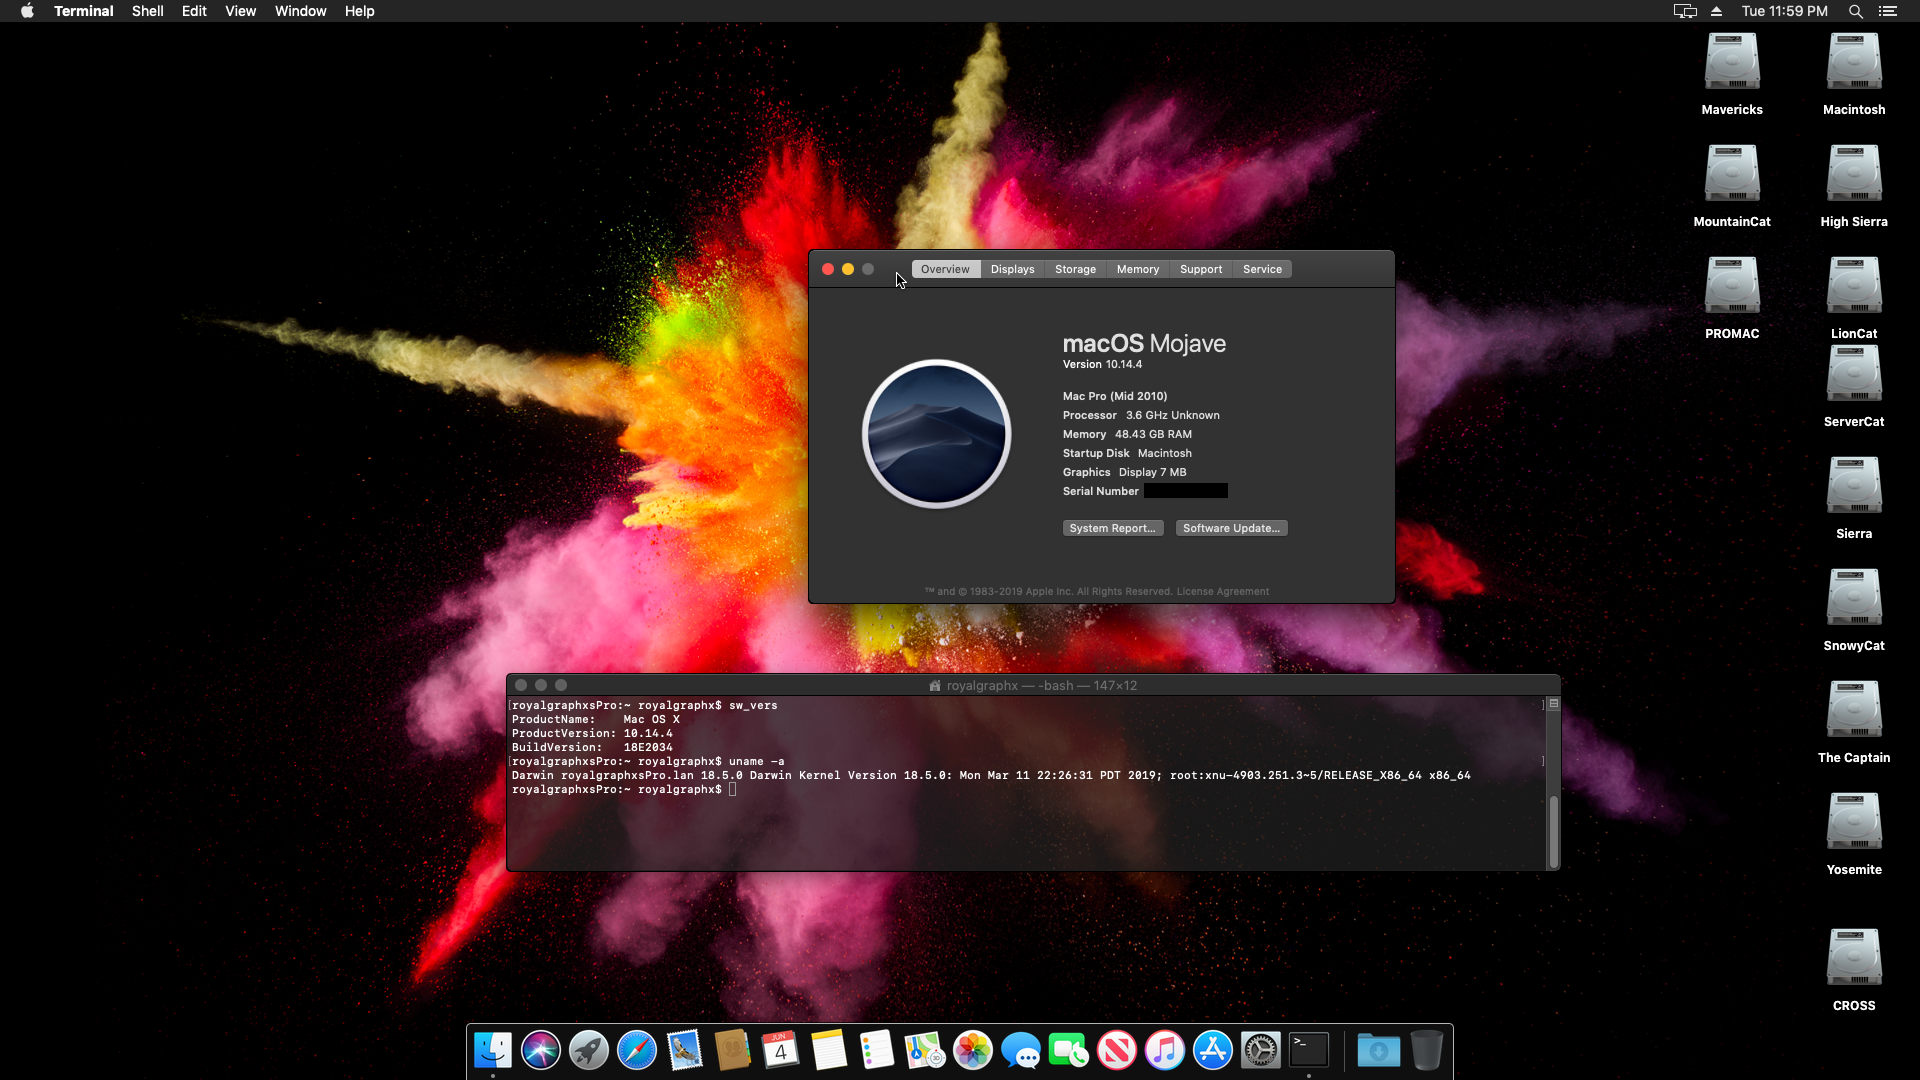1920x1080 pixels.
Task: Select the PROMAC drive icon
Action: click(1732, 286)
